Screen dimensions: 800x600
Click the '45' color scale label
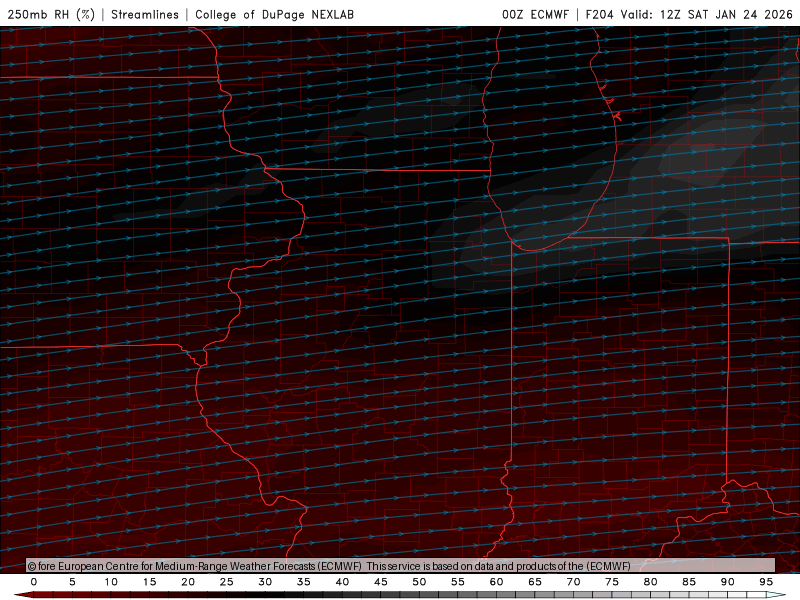pos(381,582)
